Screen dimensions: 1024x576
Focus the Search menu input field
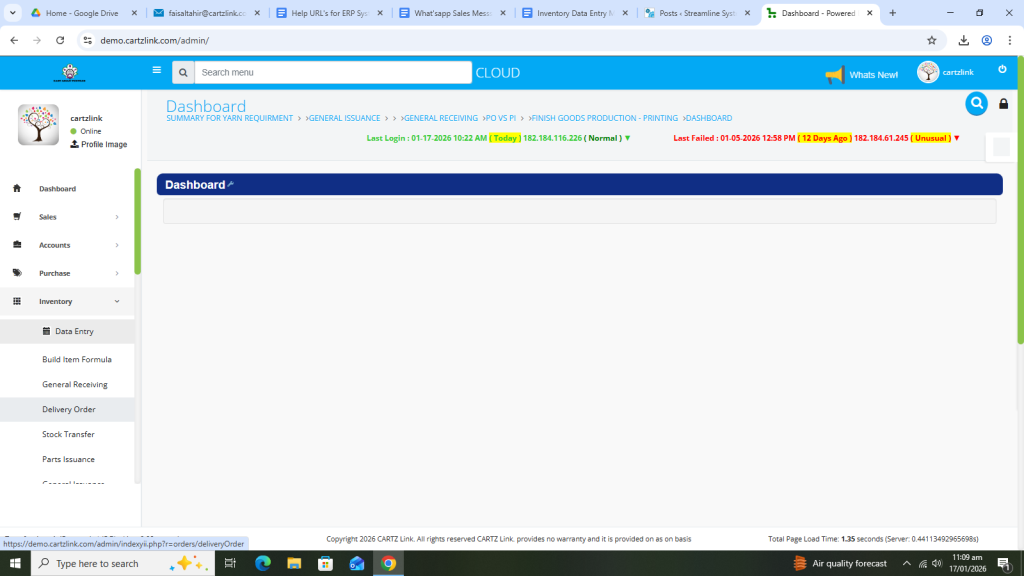(332, 73)
